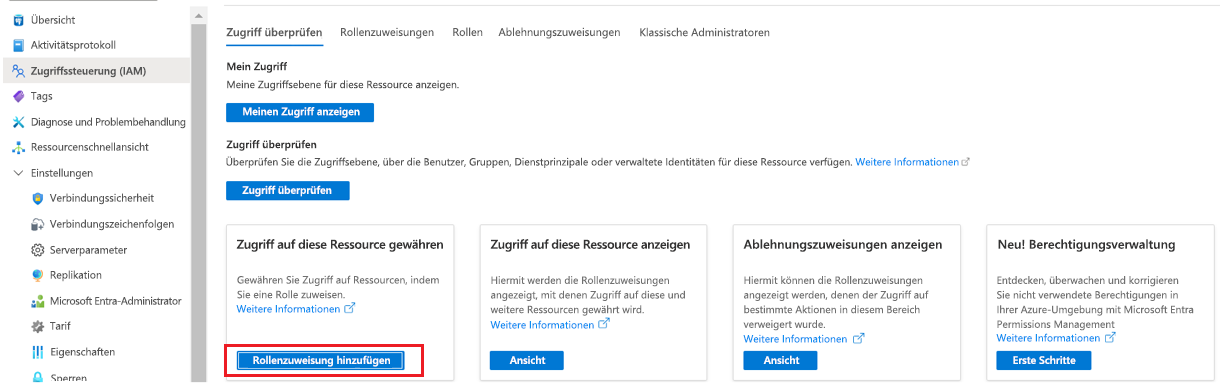Screen dimensions: 1220x389
Task: Click the Tags icon in sidebar
Action: coord(18,96)
